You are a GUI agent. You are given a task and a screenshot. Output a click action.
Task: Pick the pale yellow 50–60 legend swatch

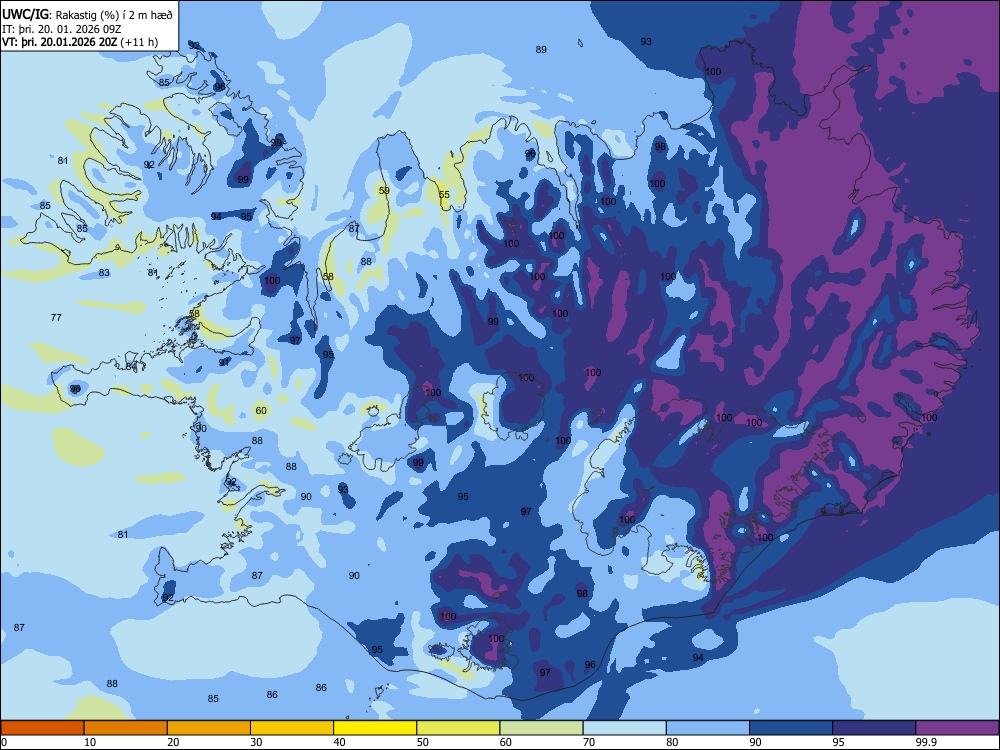coord(458,728)
